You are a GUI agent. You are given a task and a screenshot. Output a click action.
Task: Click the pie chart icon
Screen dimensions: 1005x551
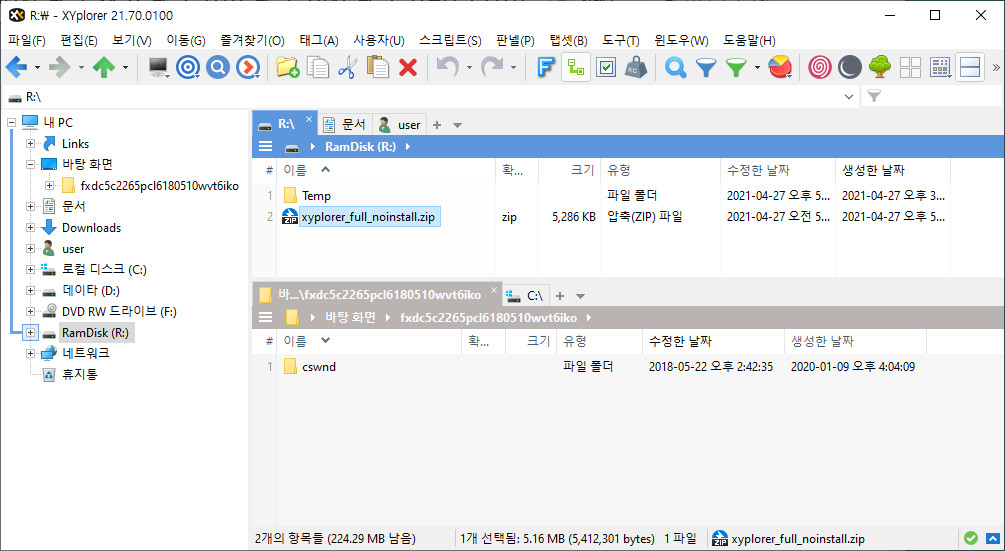tap(780, 67)
